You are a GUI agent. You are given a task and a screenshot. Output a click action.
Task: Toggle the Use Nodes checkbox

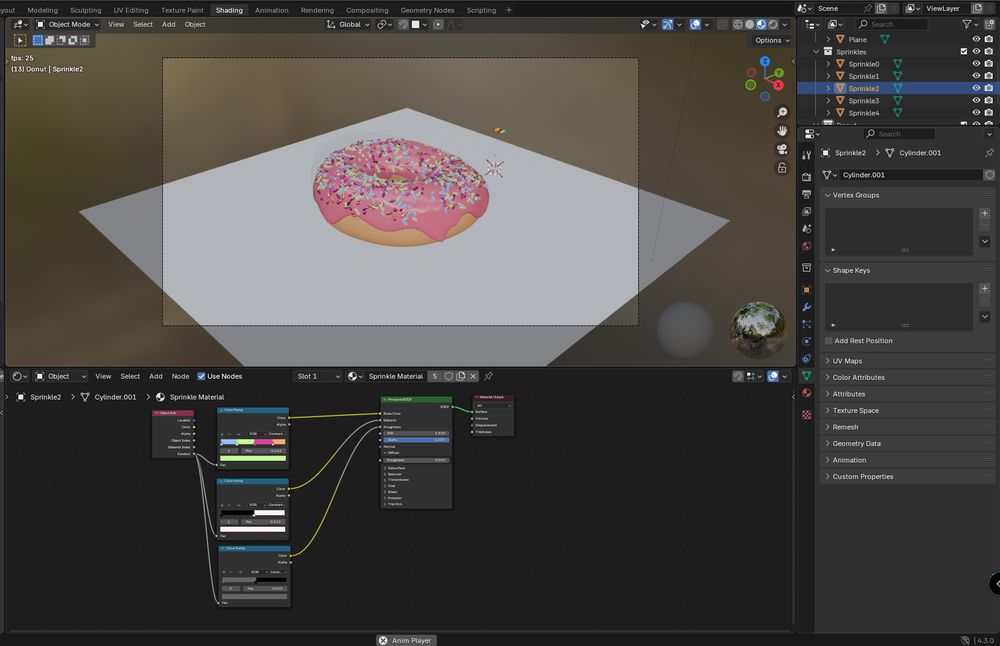202,376
